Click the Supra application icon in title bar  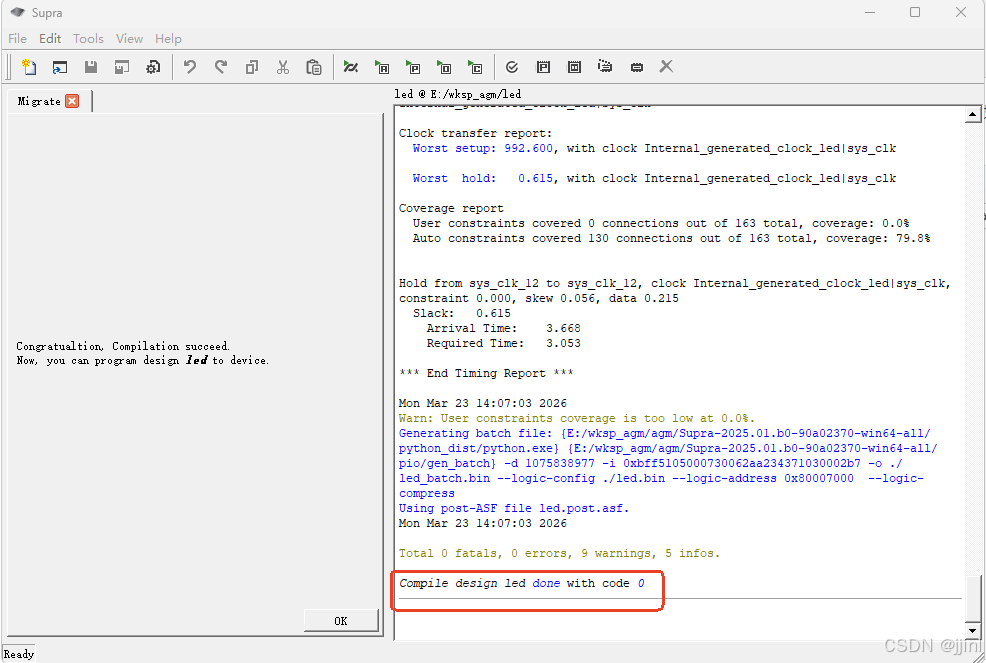point(18,12)
